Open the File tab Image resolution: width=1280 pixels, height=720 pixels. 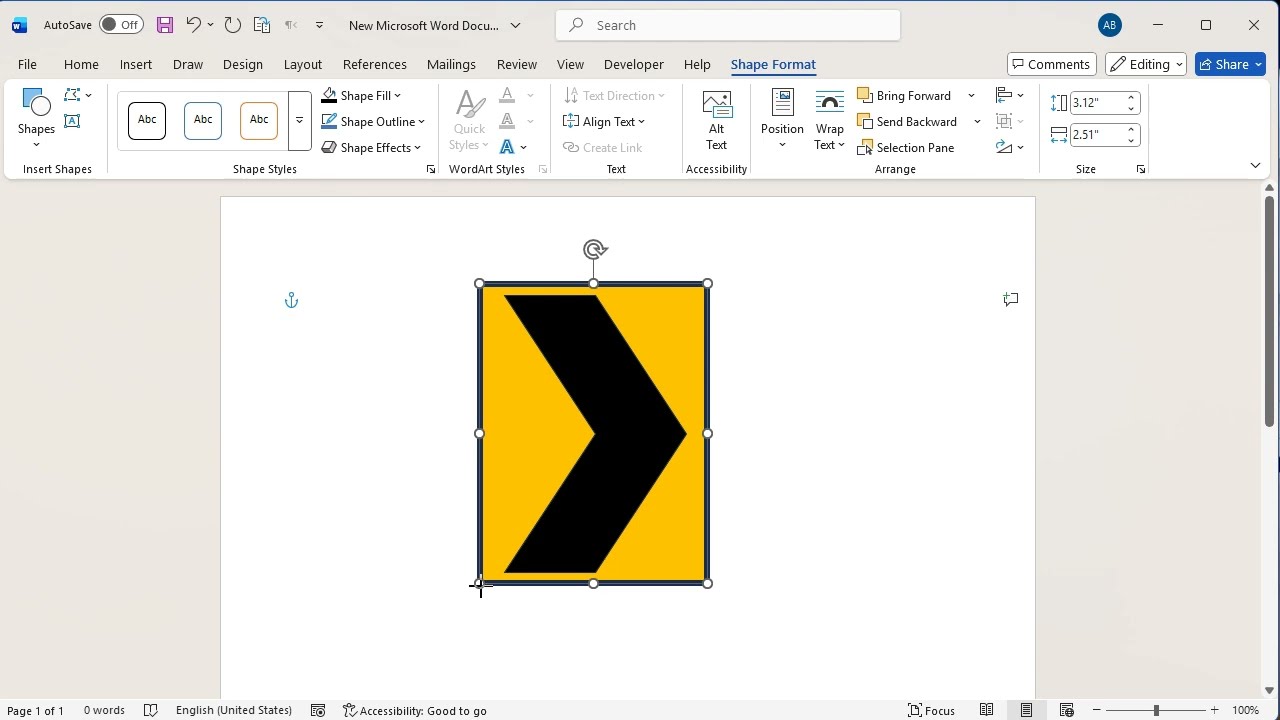pyautogui.click(x=27, y=64)
